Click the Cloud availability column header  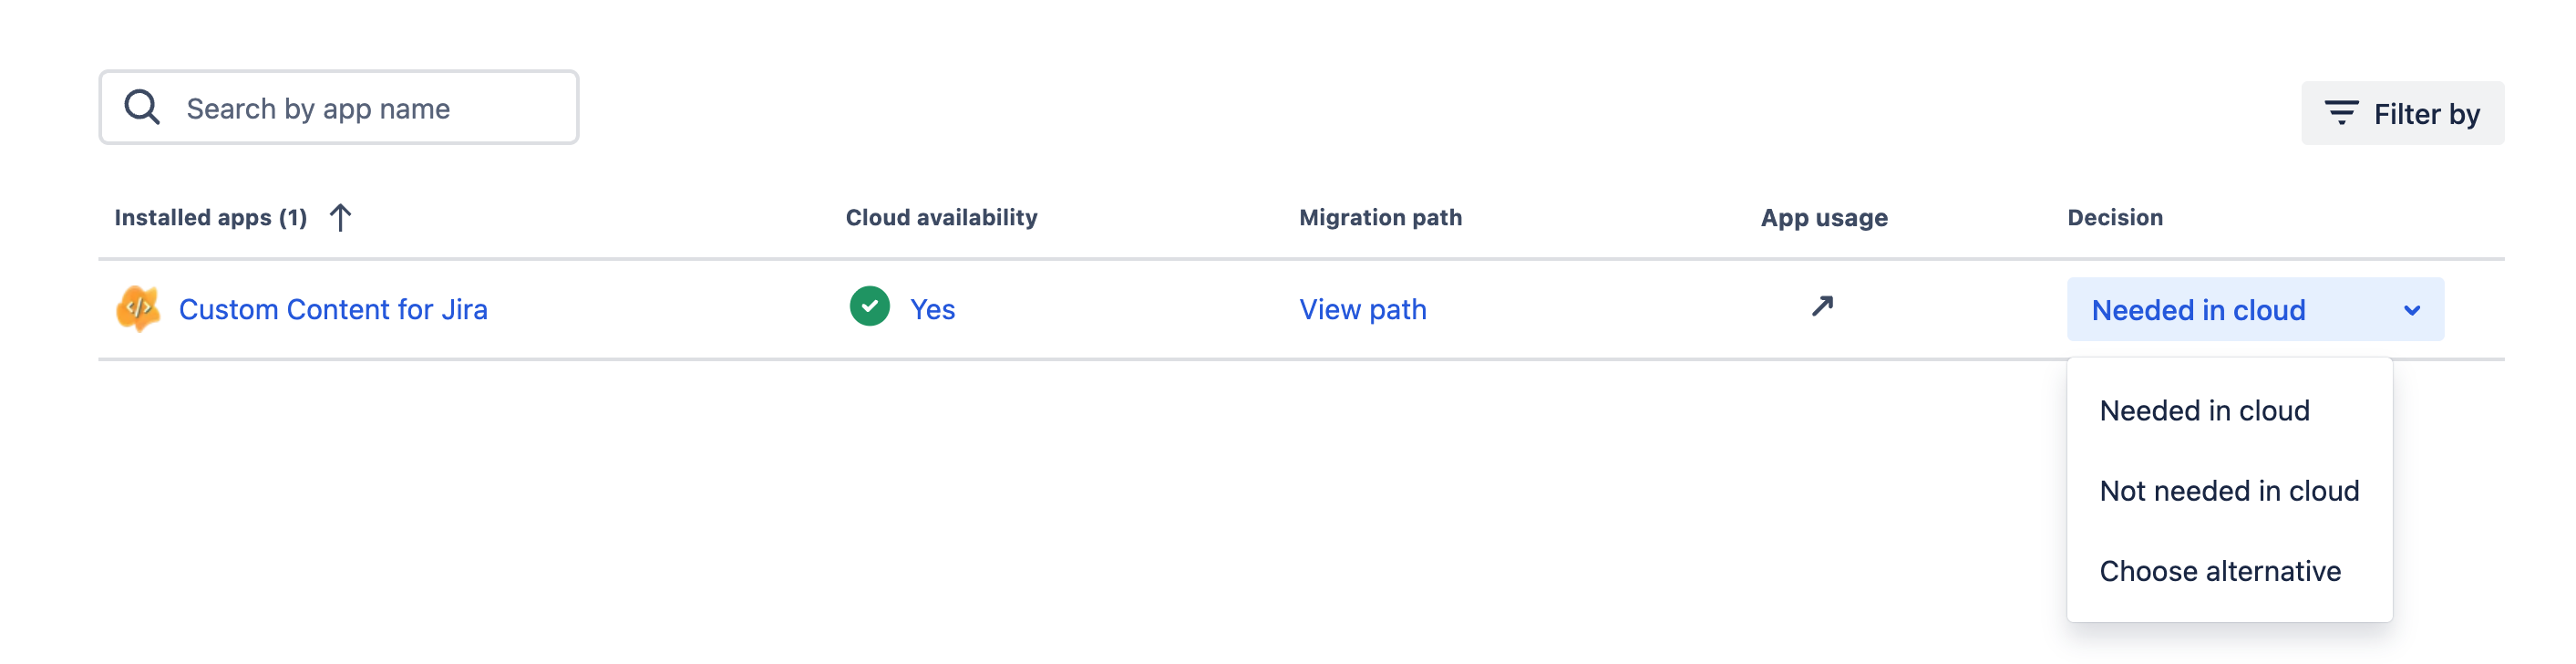(941, 218)
